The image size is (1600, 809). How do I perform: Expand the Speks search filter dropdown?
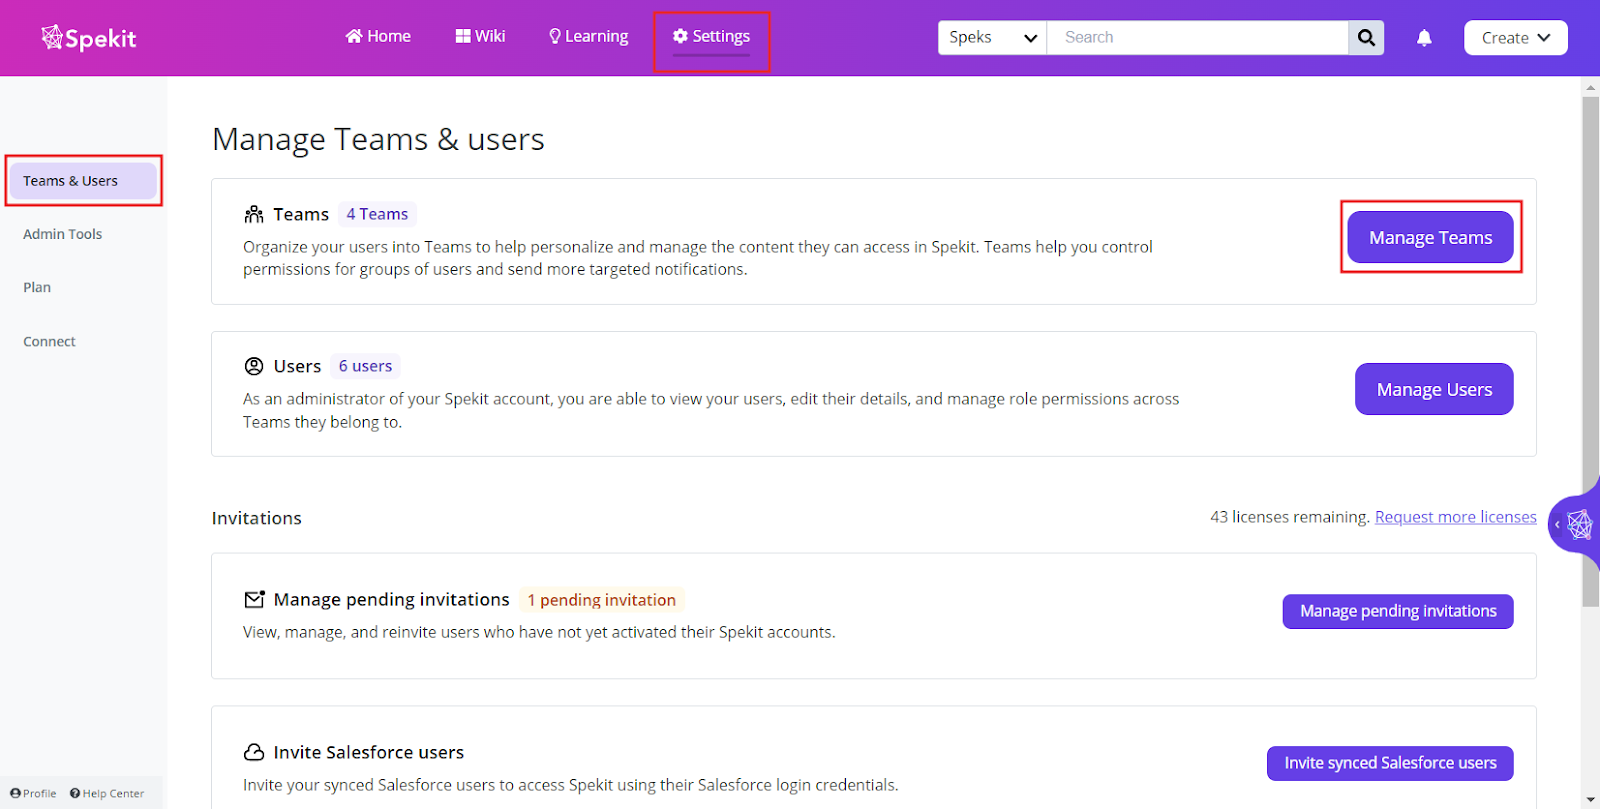[992, 37]
